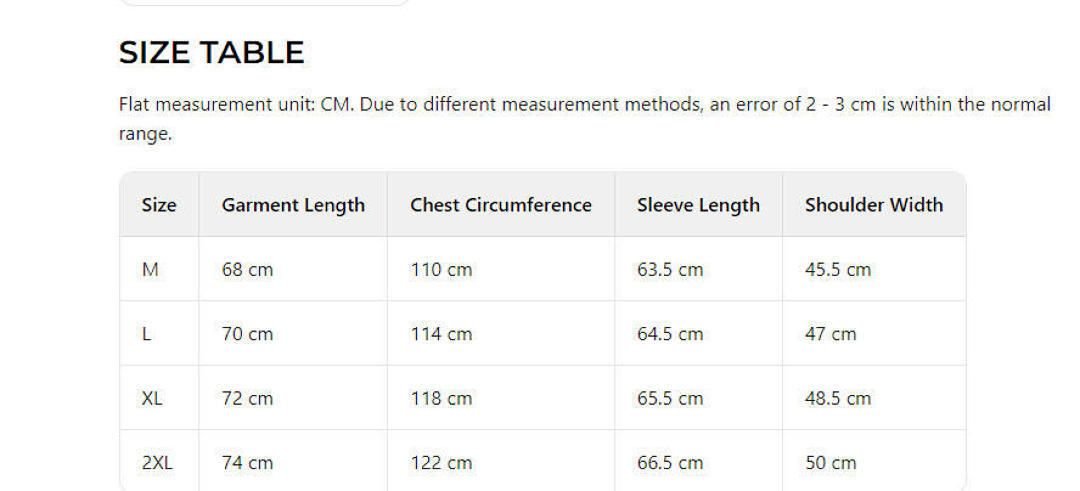Click the SIZE TABLE heading
This screenshot has width=1080, height=491.
[x=211, y=53]
